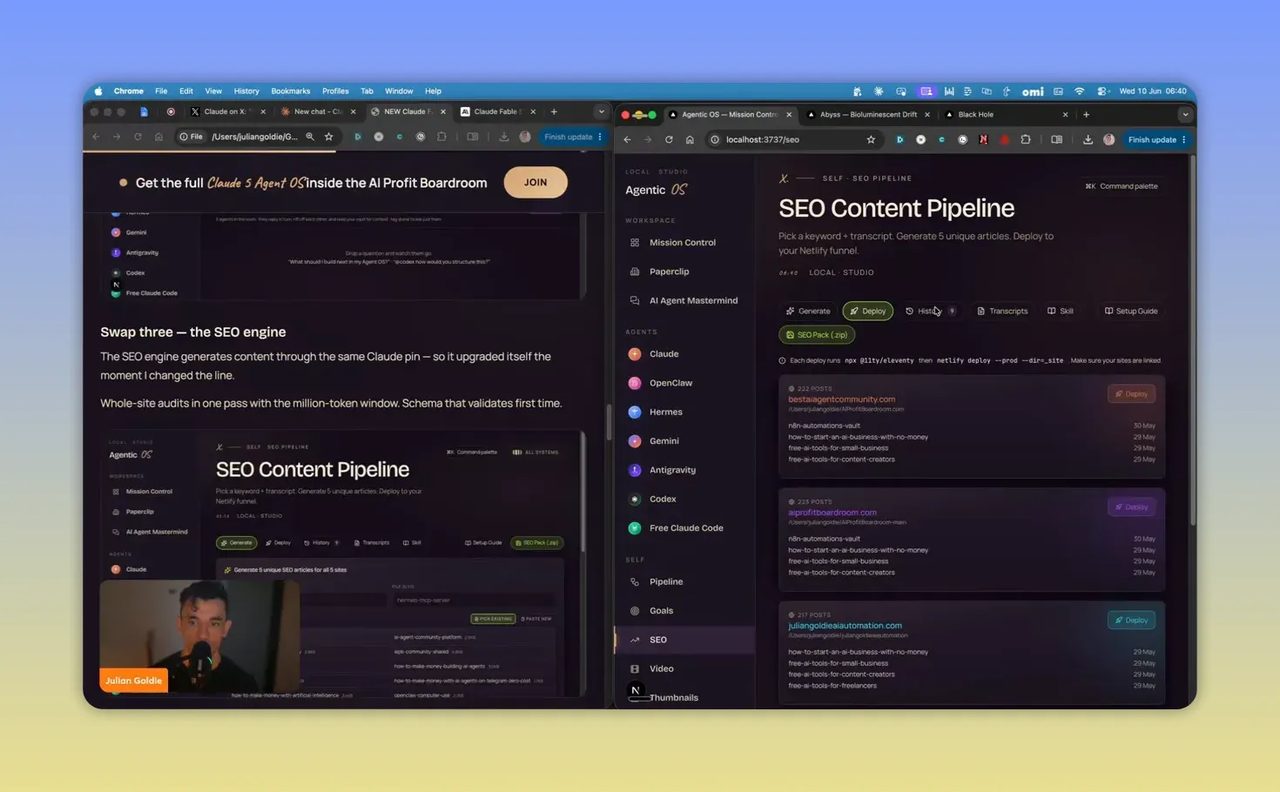The image size is (1280, 792).
Task: Click the localhost:3737/seo address bar
Action: [790, 140]
